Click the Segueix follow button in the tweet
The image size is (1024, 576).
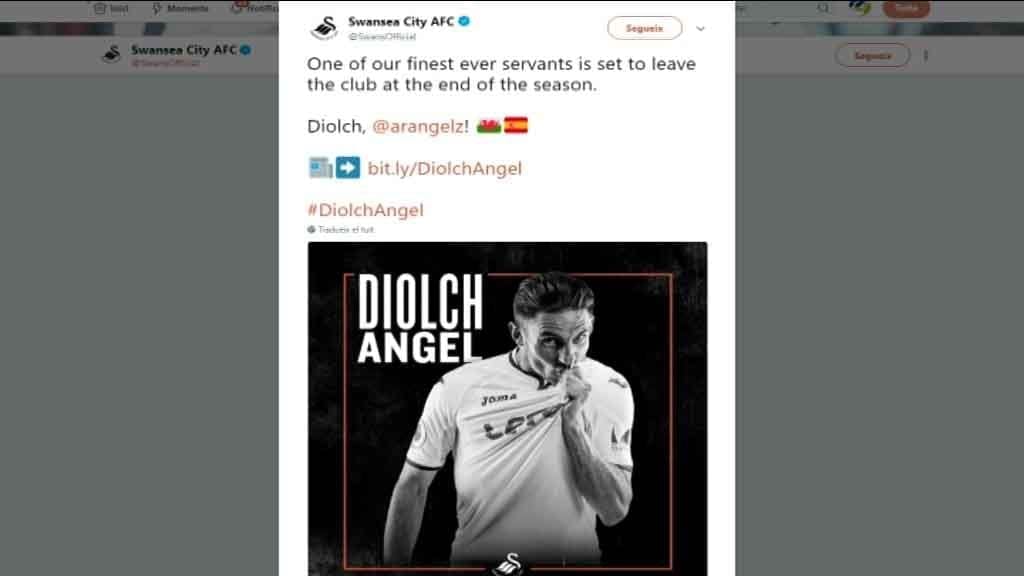645,28
